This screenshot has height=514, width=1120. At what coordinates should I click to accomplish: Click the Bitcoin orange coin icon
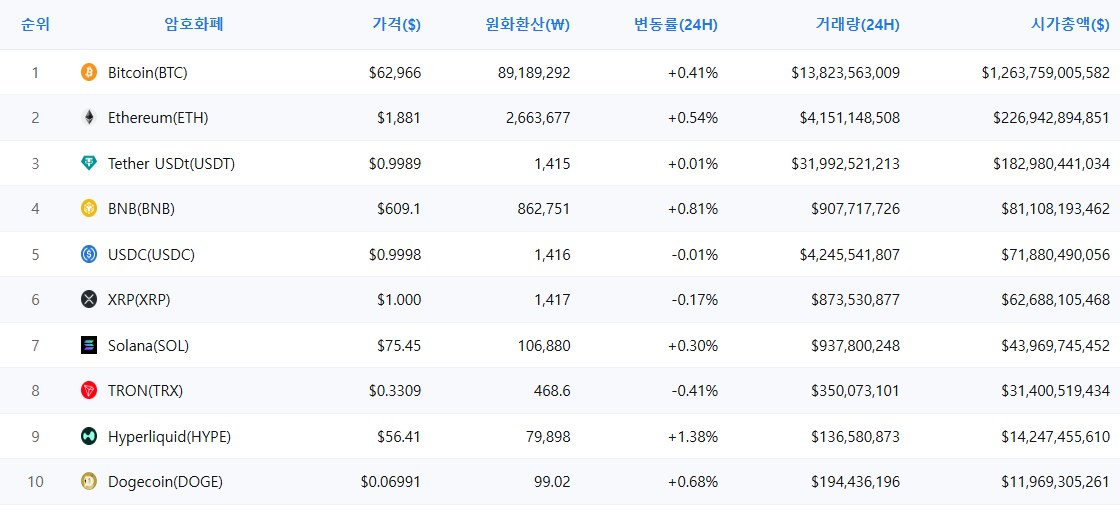[89, 72]
